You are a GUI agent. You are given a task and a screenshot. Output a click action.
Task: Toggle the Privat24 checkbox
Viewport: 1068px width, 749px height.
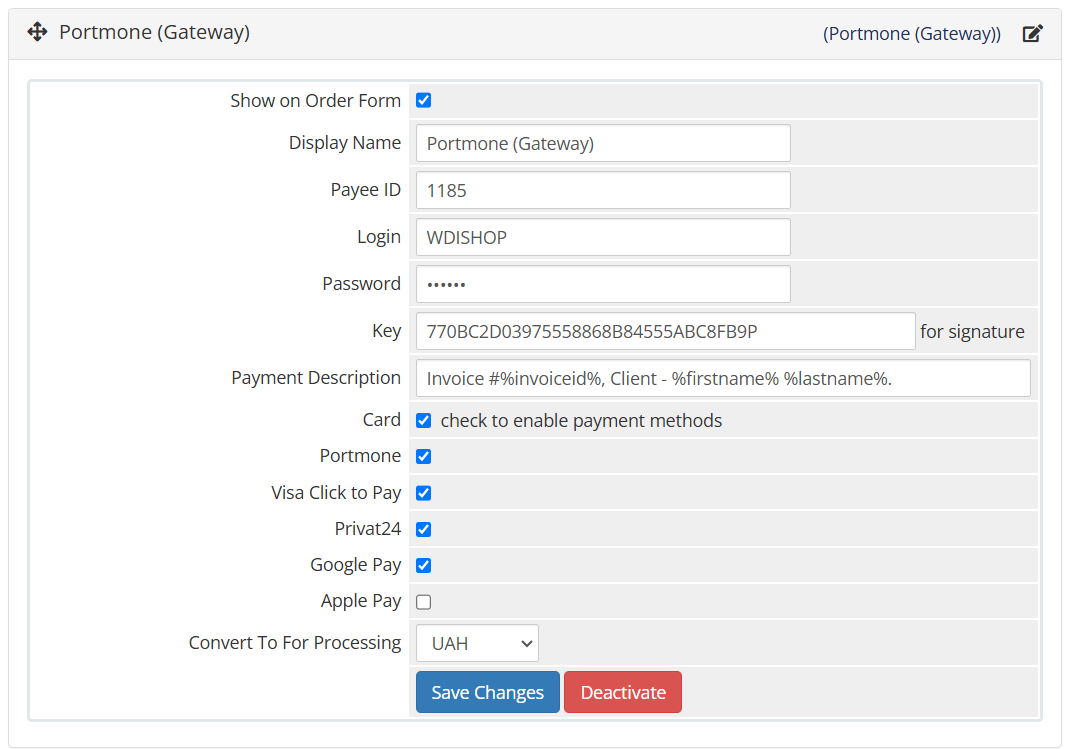424,529
